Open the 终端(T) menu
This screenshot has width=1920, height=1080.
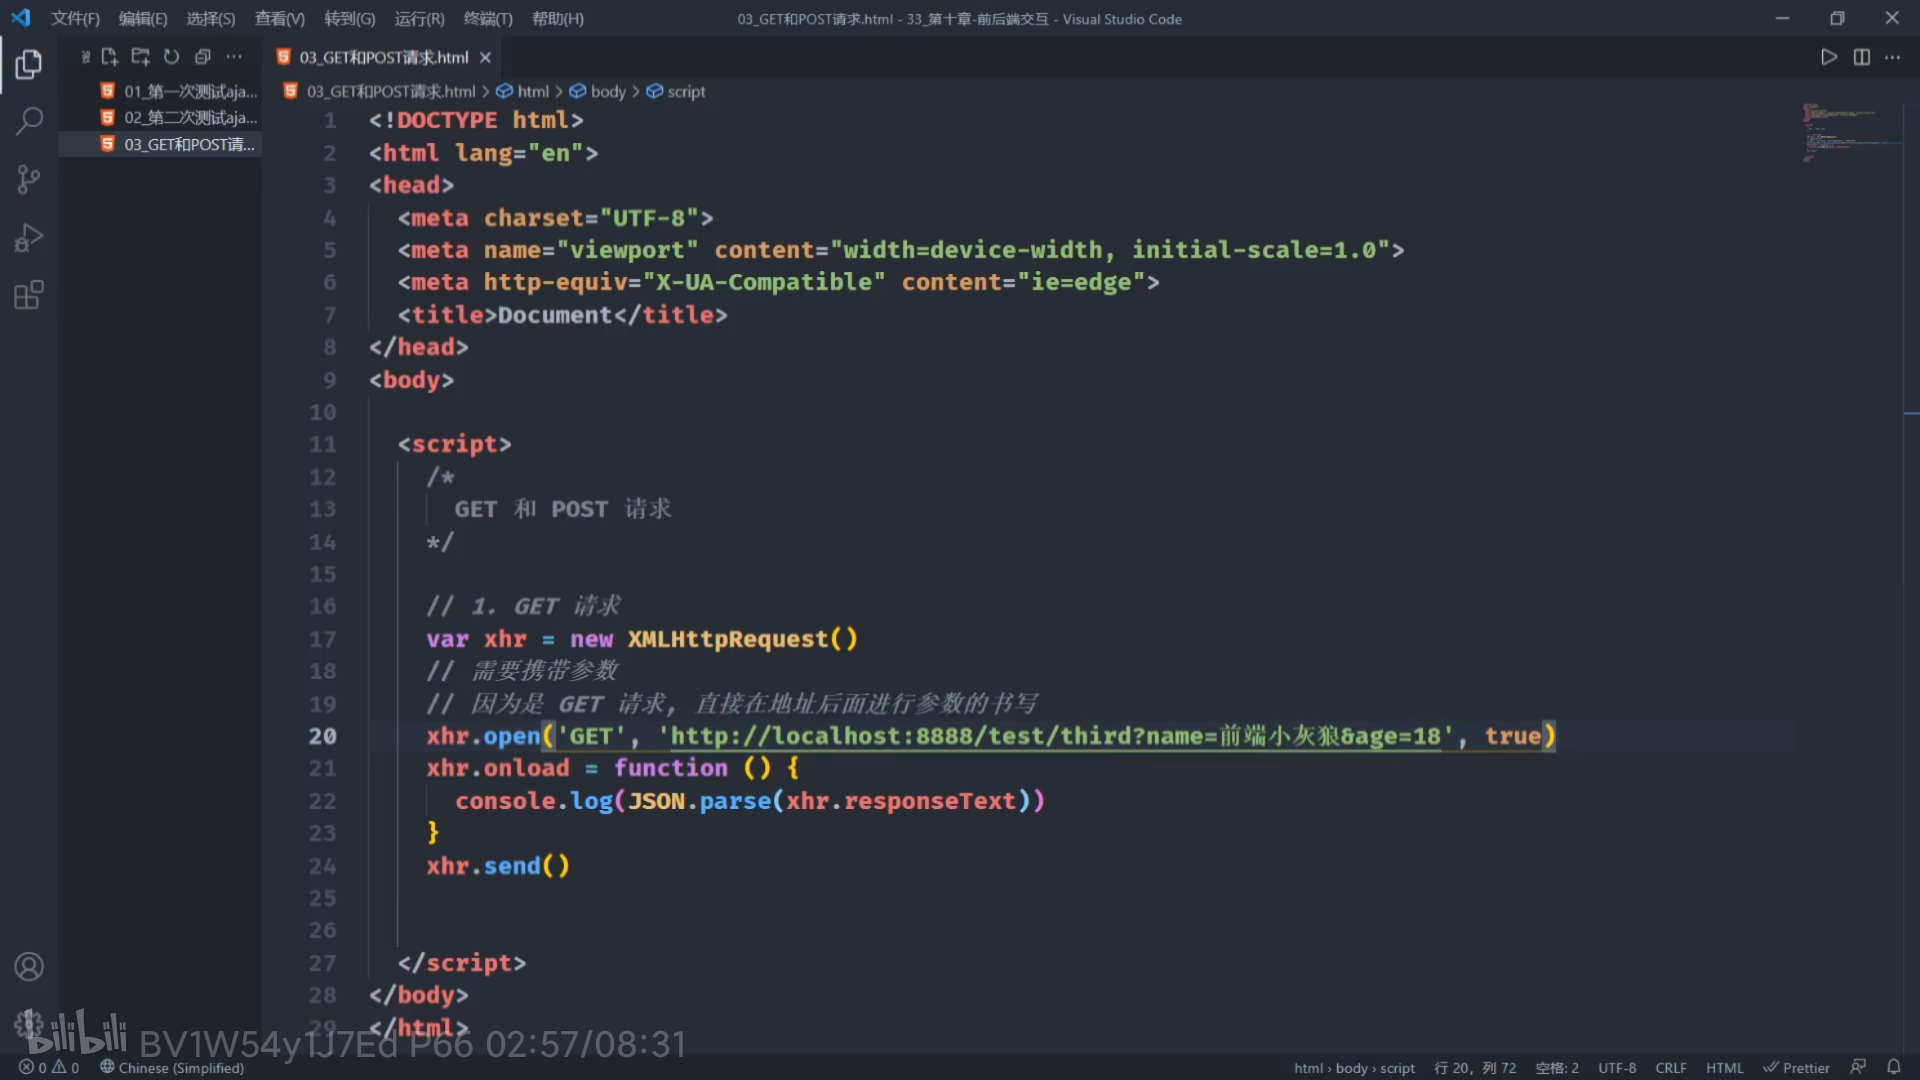point(488,19)
